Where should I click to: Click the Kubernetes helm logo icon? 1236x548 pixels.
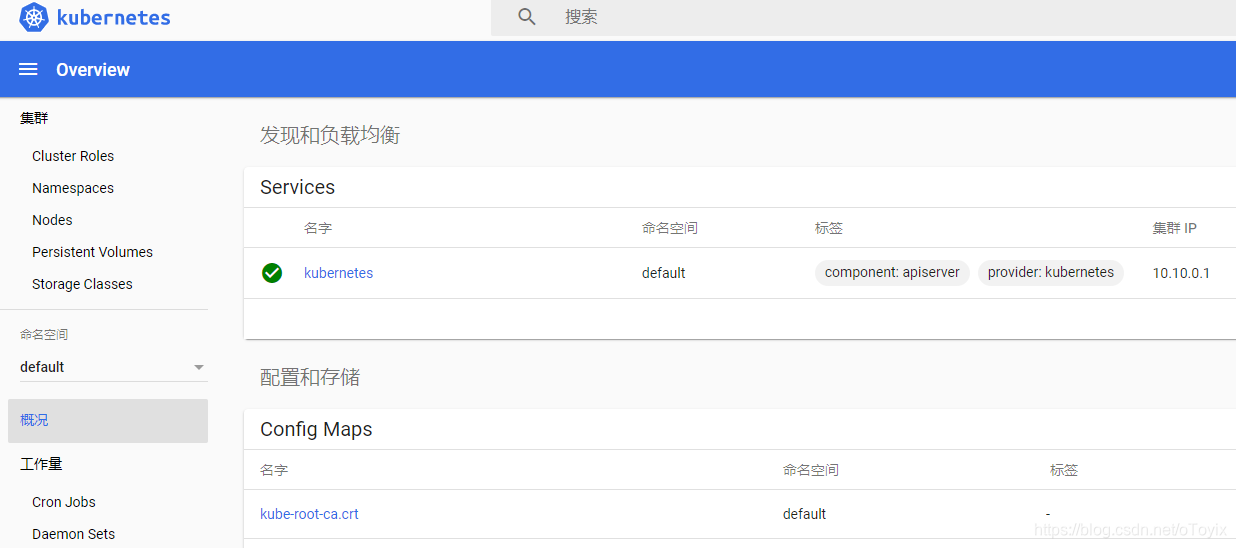point(34,17)
